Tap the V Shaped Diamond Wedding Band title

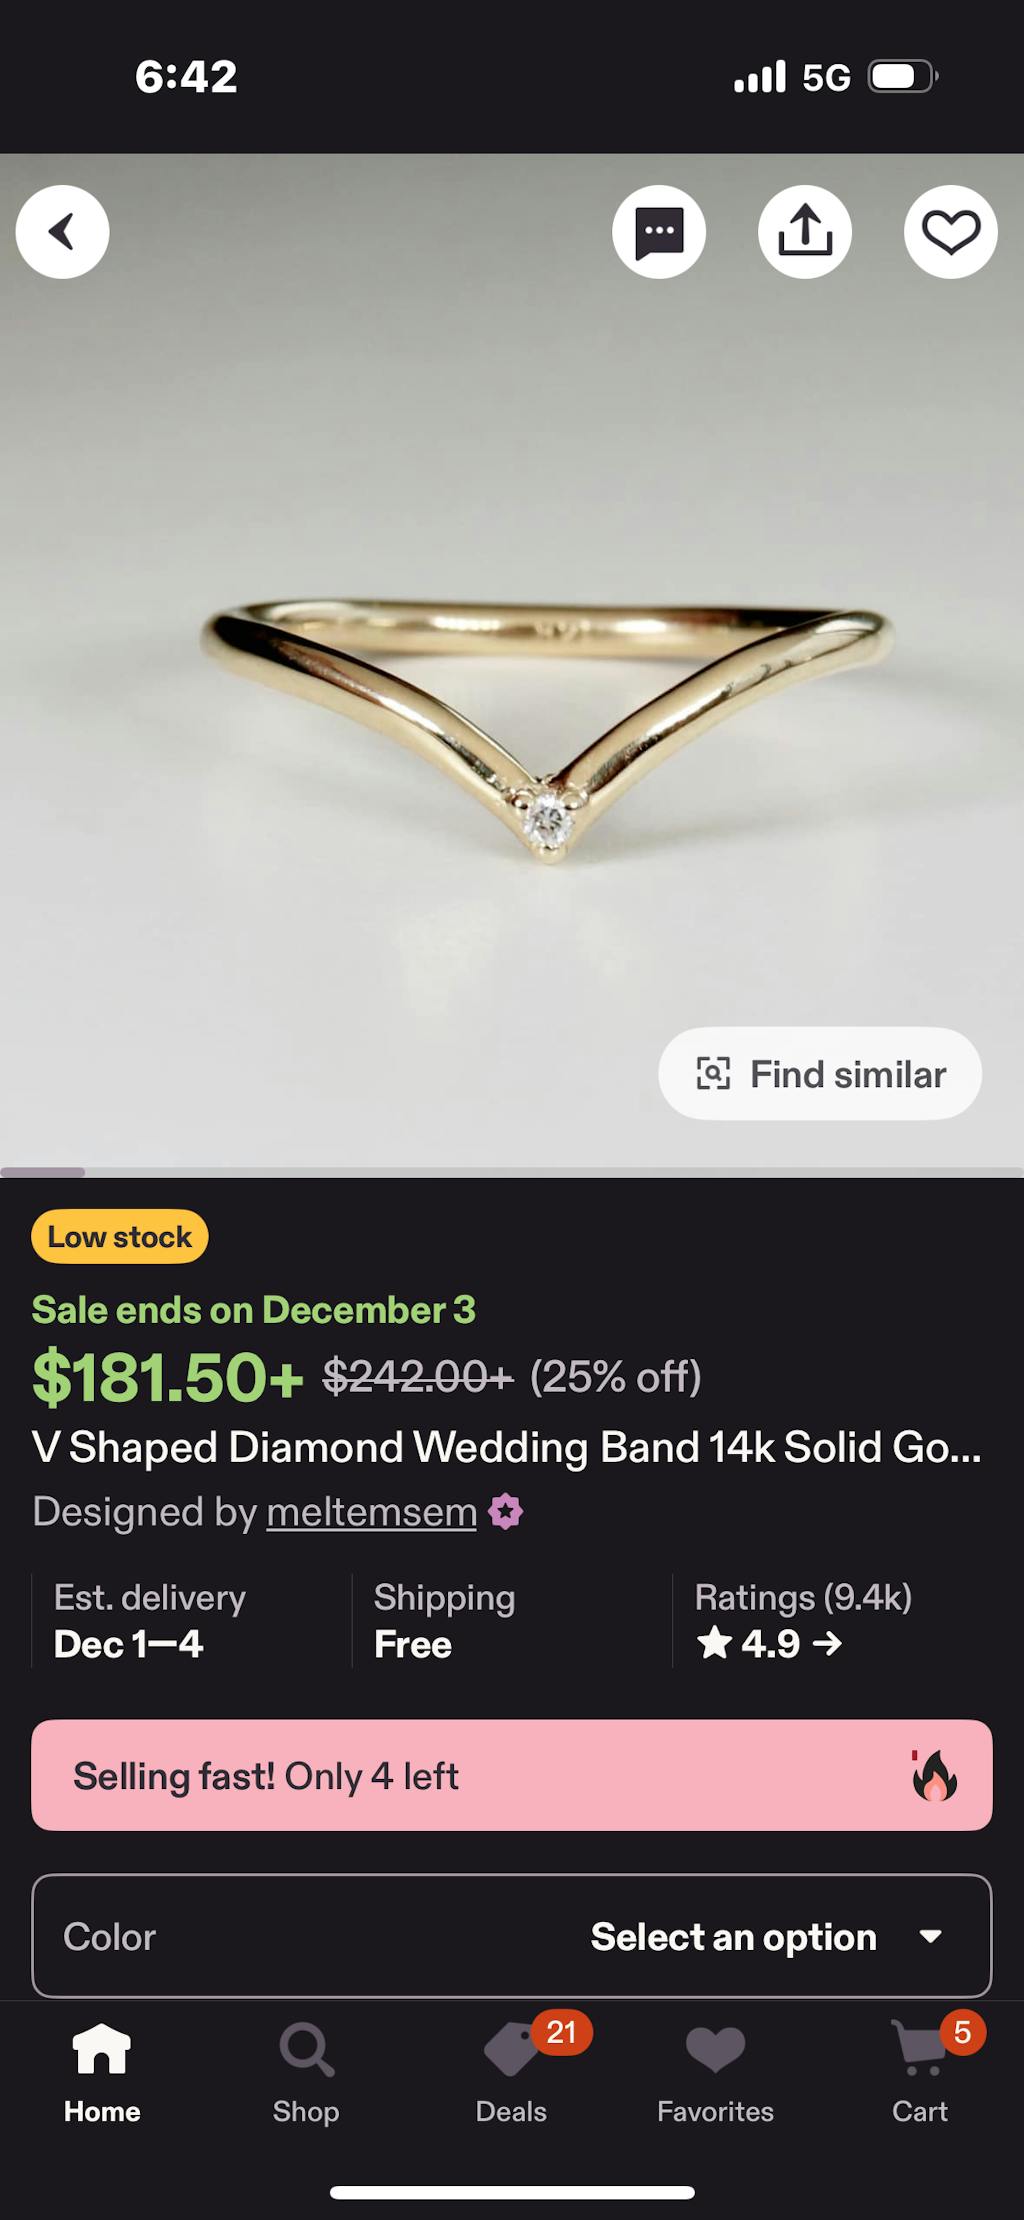tap(506, 1447)
